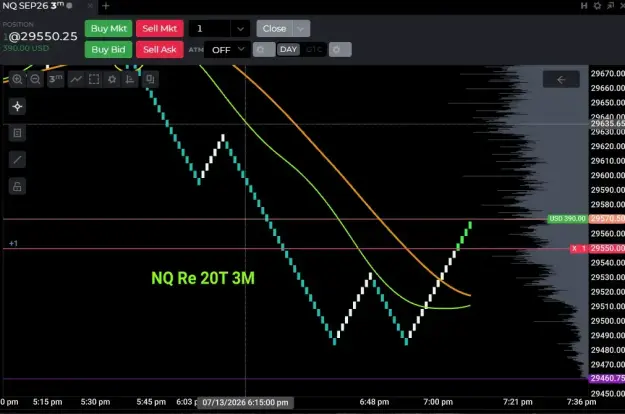Click the zoom in magnifier icon

[17, 79]
